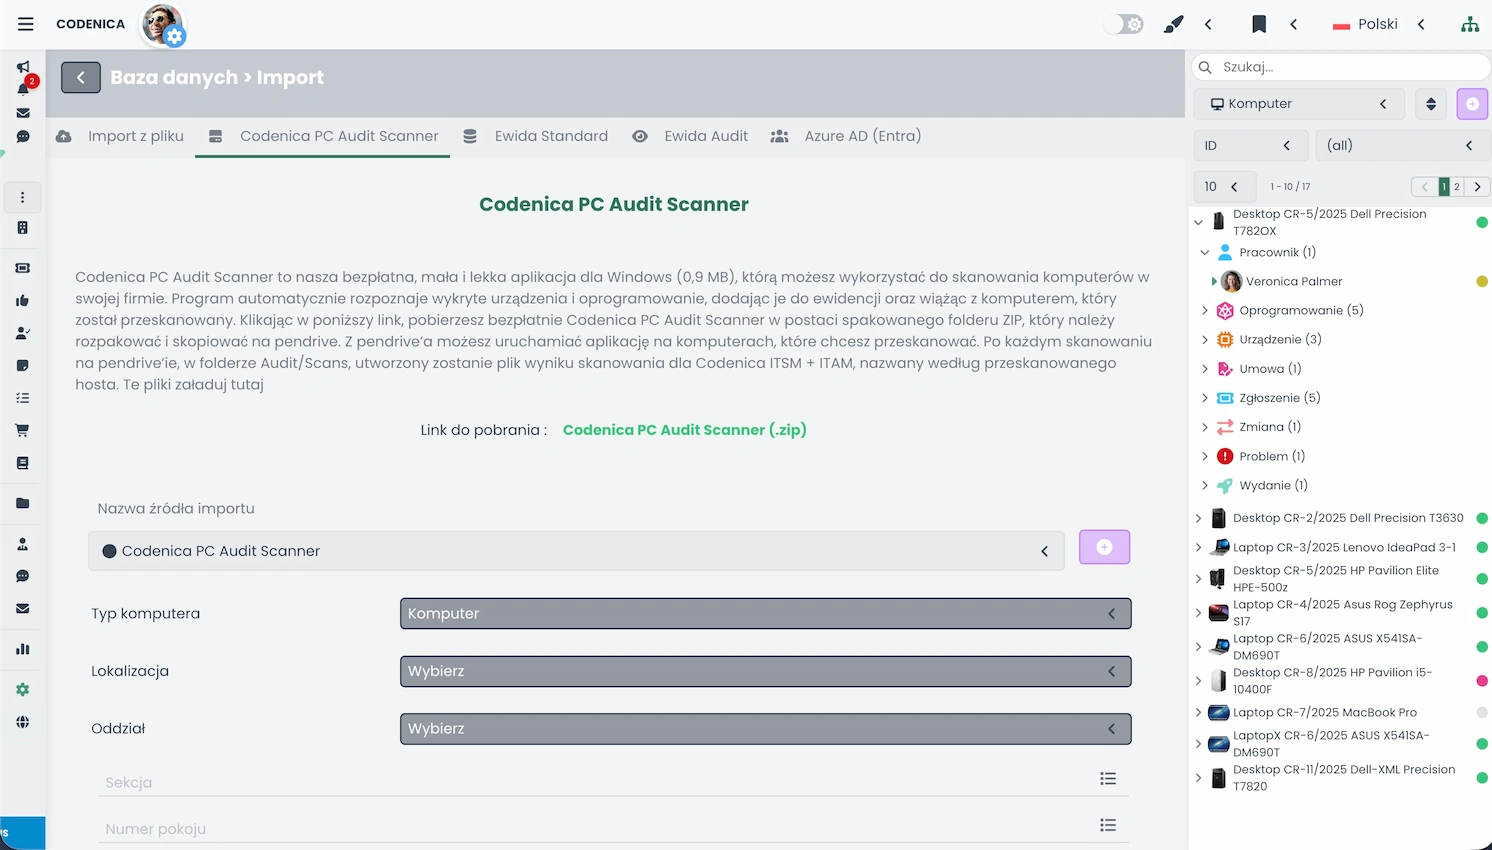The height and width of the screenshot is (850, 1492).
Task: Click the Szukaj search field
Action: tap(1340, 67)
